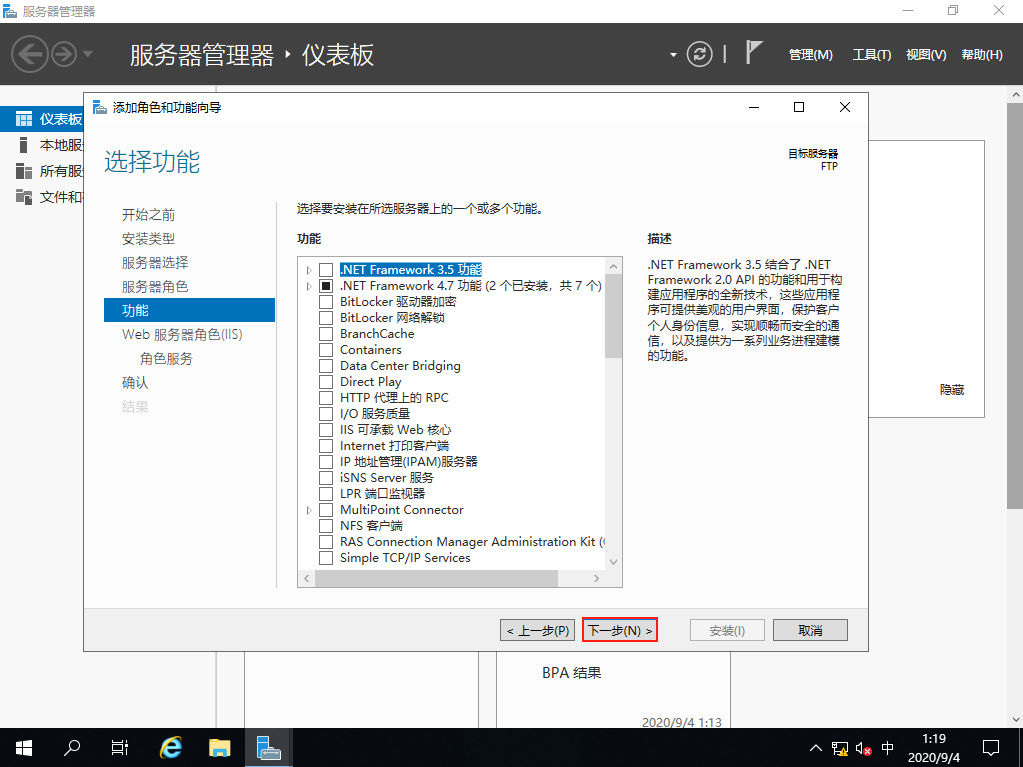Viewport: 1023px width, 767px height.
Task: Check HTTP 代理上的 RPC feature
Action: [326, 398]
